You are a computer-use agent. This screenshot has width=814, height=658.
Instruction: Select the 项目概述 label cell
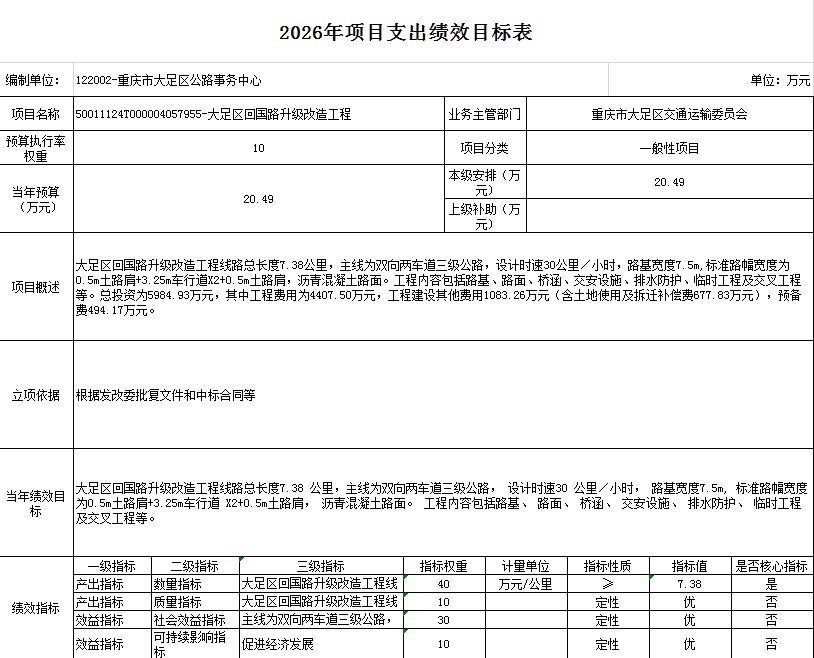point(36,286)
